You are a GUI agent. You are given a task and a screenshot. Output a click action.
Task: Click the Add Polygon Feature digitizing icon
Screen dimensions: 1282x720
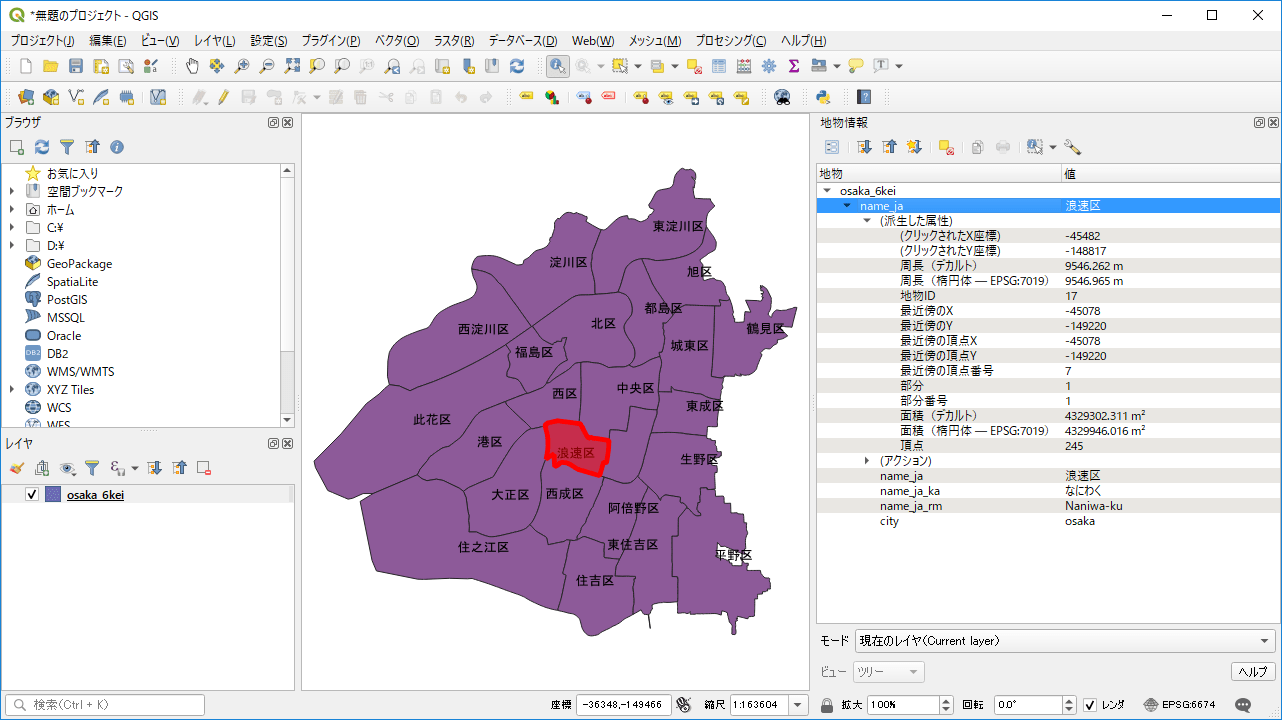point(274,97)
